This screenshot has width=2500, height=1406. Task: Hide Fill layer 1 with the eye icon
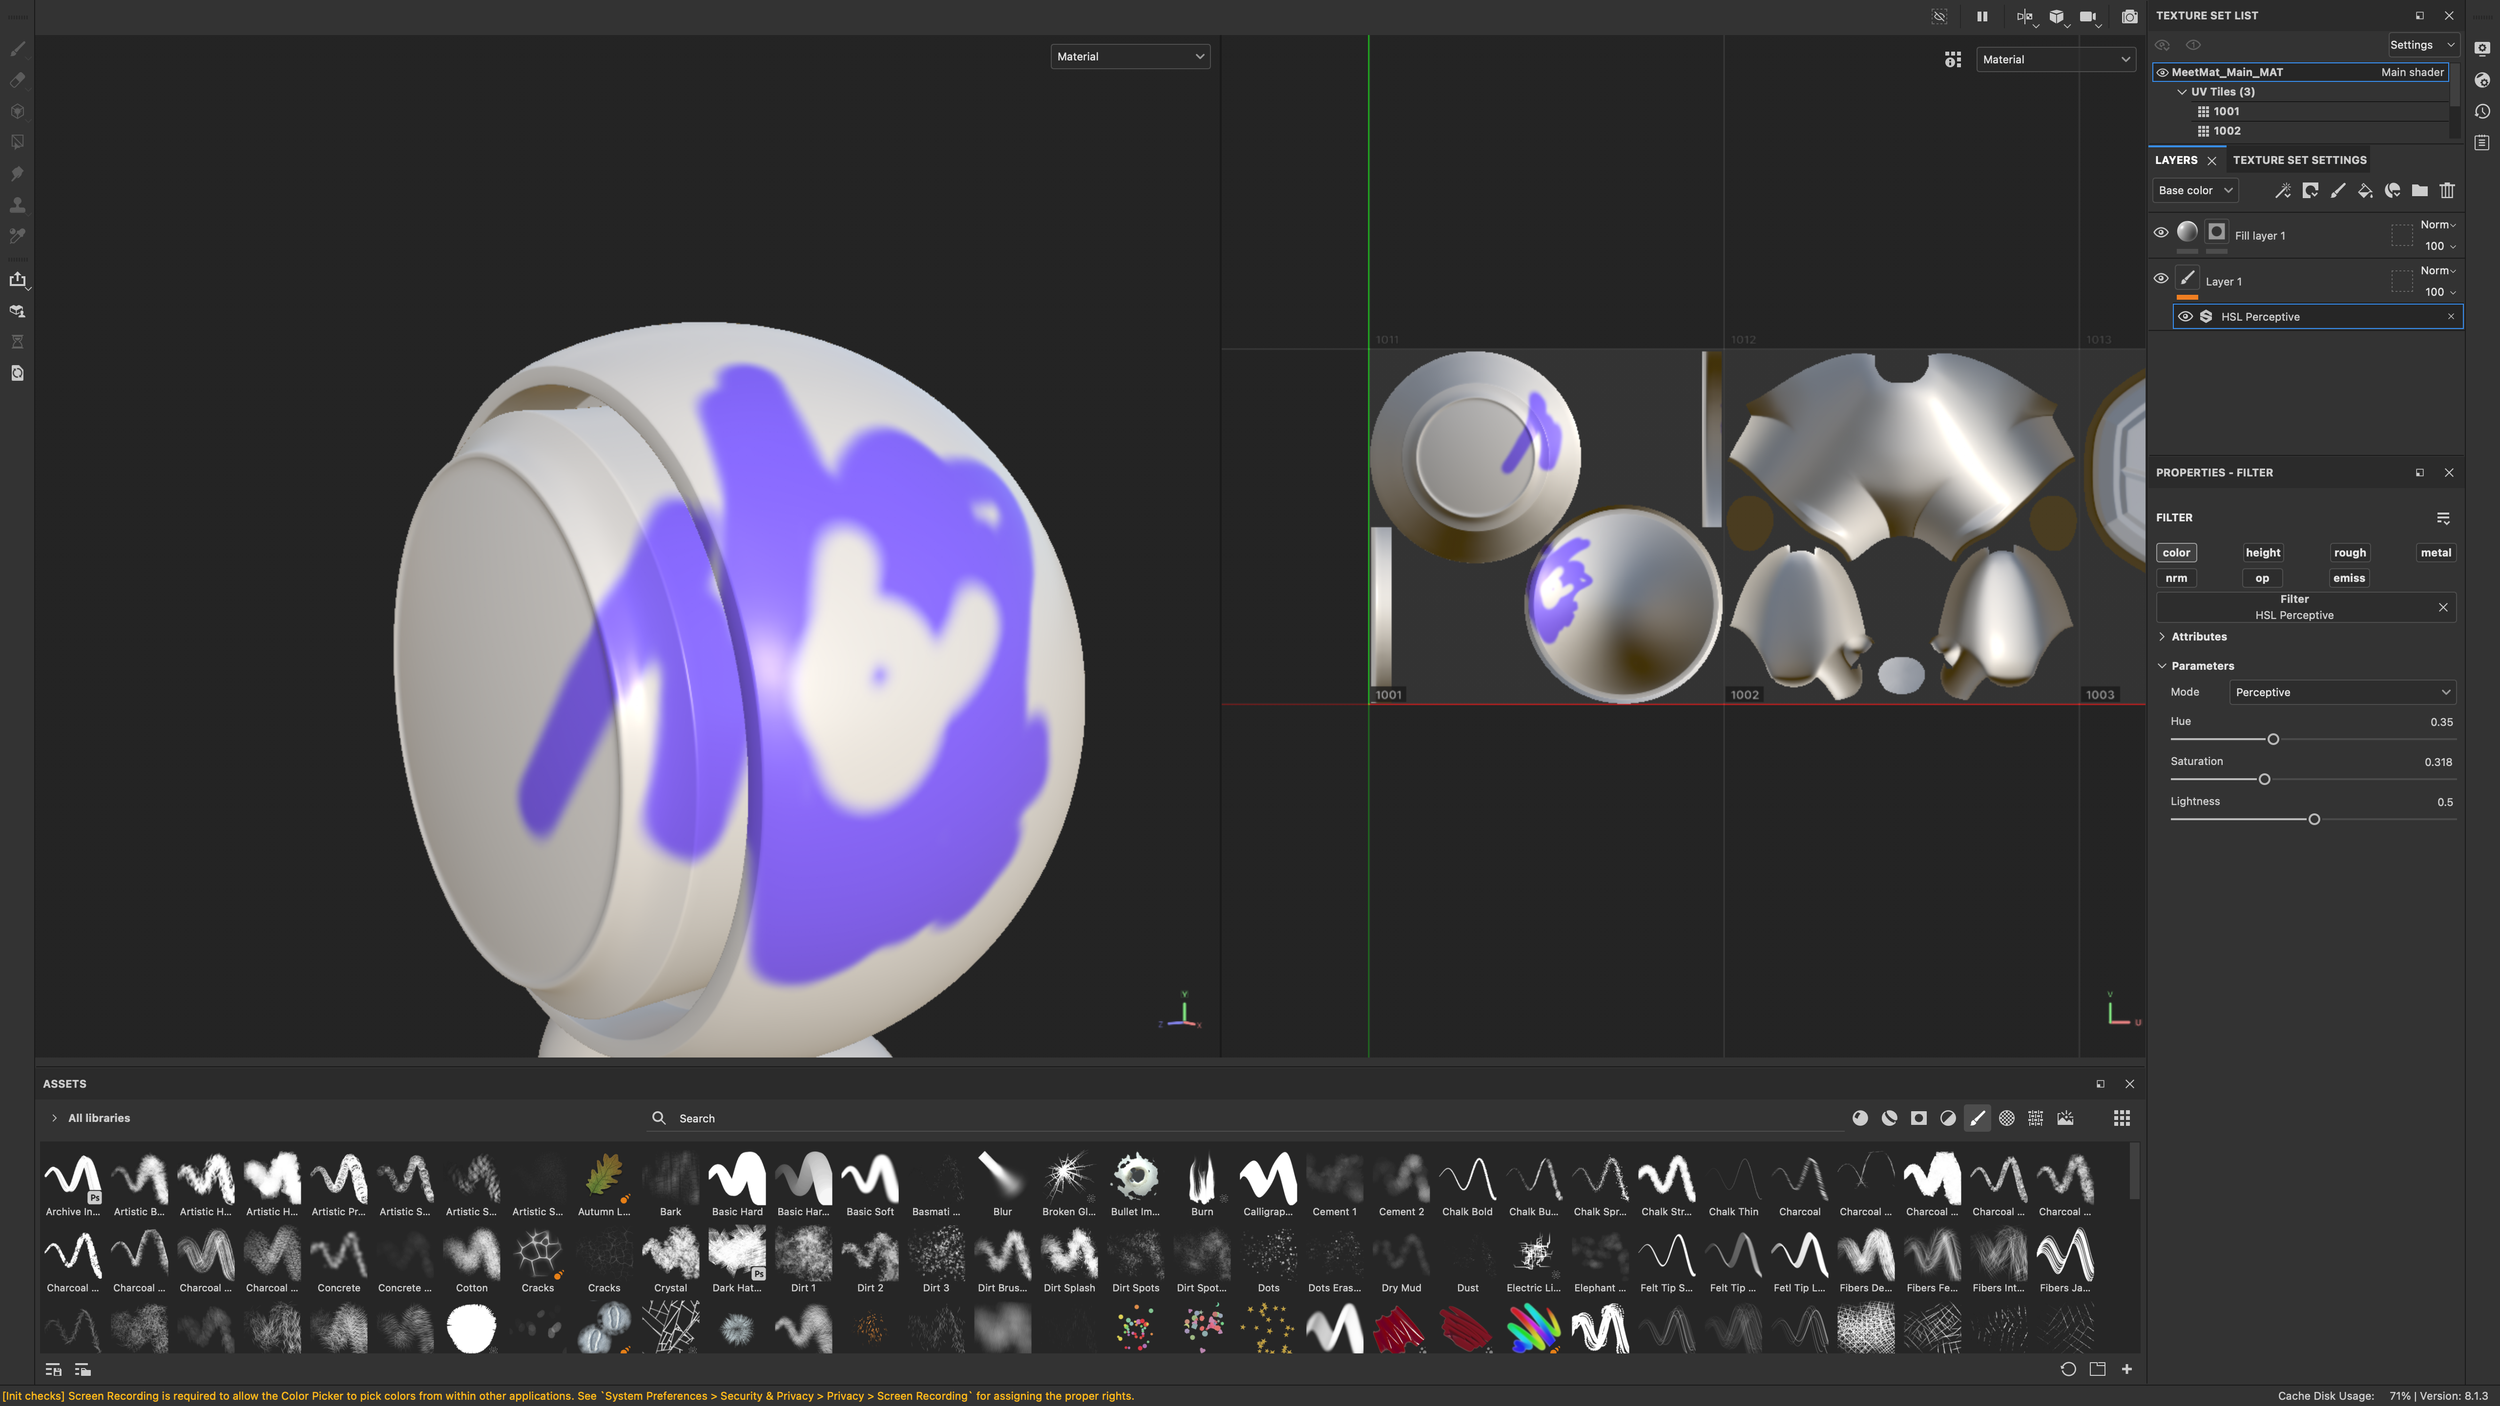(2161, 233)
